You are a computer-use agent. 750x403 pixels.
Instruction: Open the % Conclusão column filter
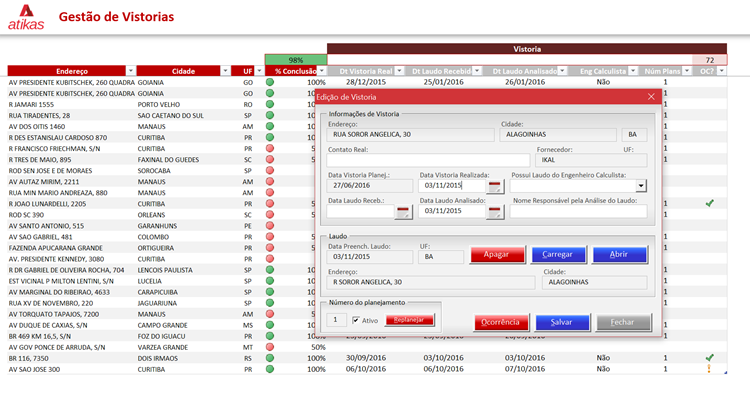coord(322,71)
